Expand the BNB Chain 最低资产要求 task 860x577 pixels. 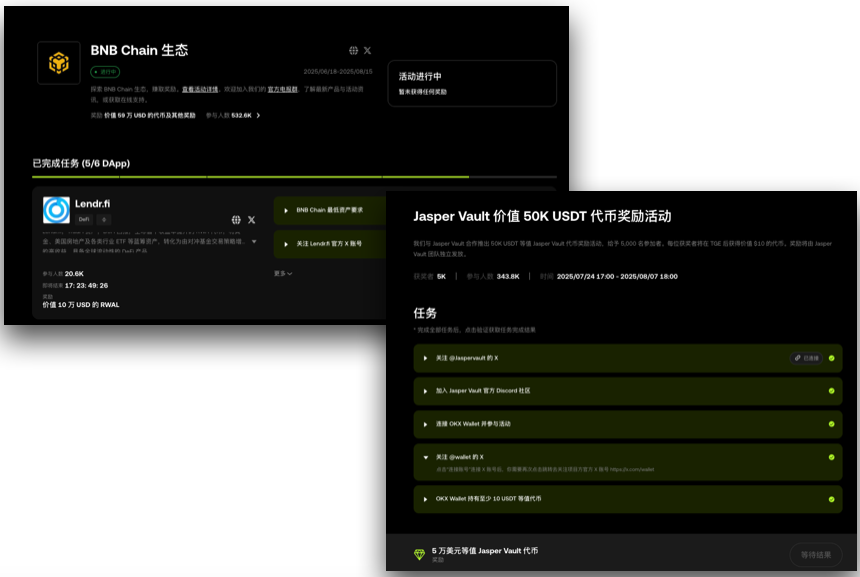pyautogui.click(x=330, y=211)
